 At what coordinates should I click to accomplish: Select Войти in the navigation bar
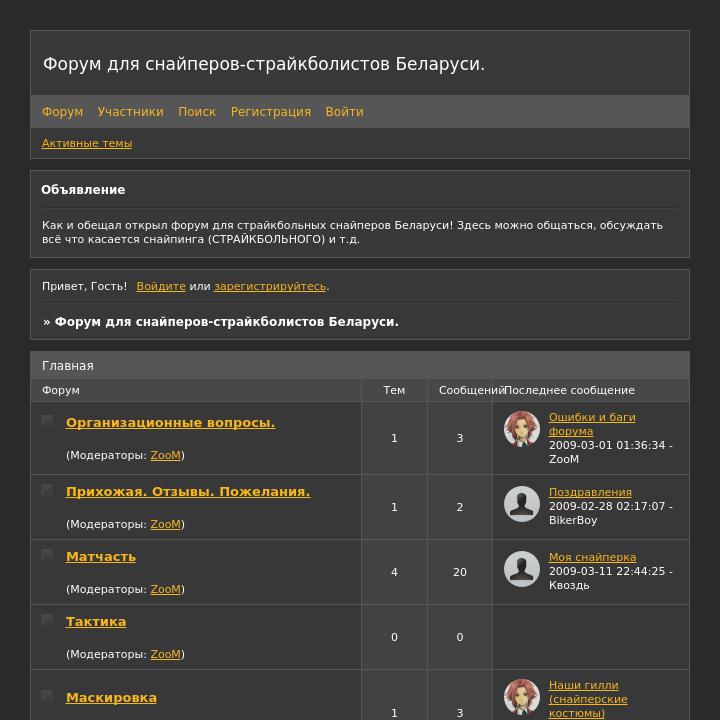(344, 112)
